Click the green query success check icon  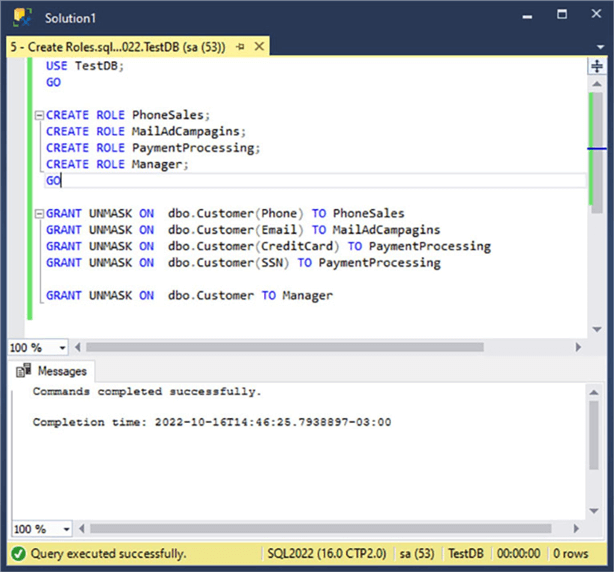pos(18,554)
